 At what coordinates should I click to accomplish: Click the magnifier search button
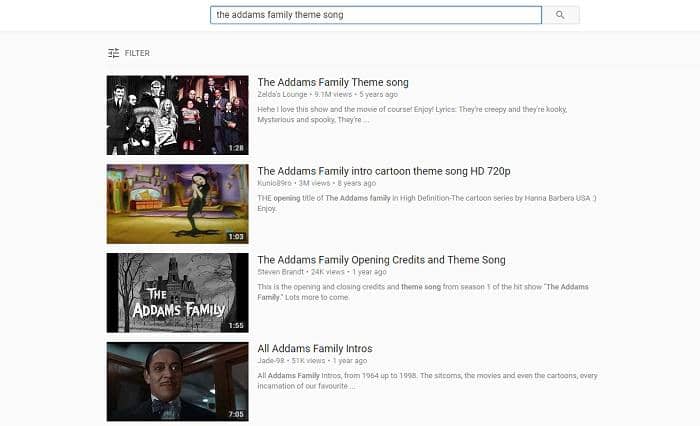[560, 15]
